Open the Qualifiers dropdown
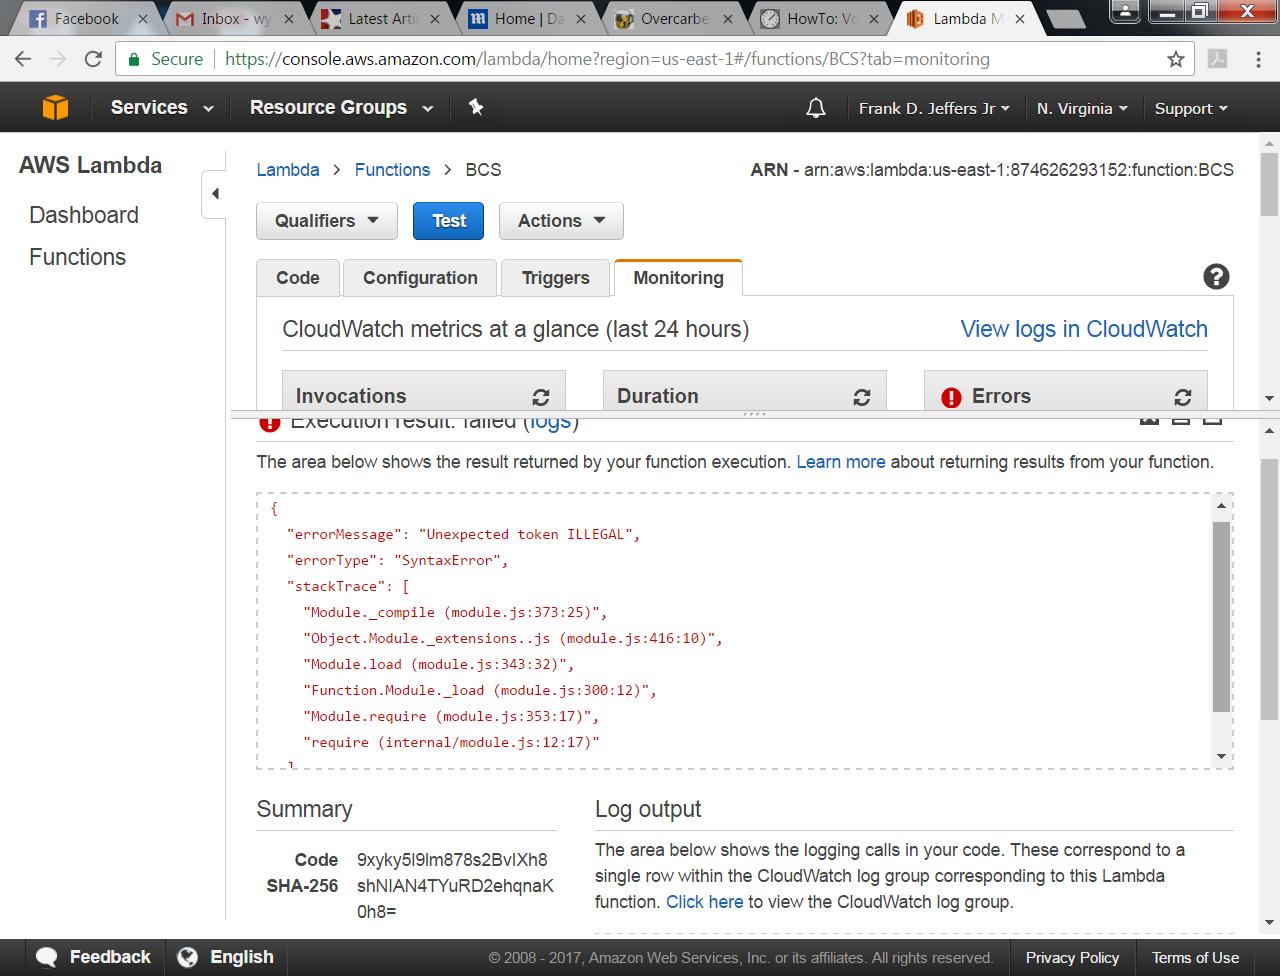1280x976 pixels. coord(327,221)
